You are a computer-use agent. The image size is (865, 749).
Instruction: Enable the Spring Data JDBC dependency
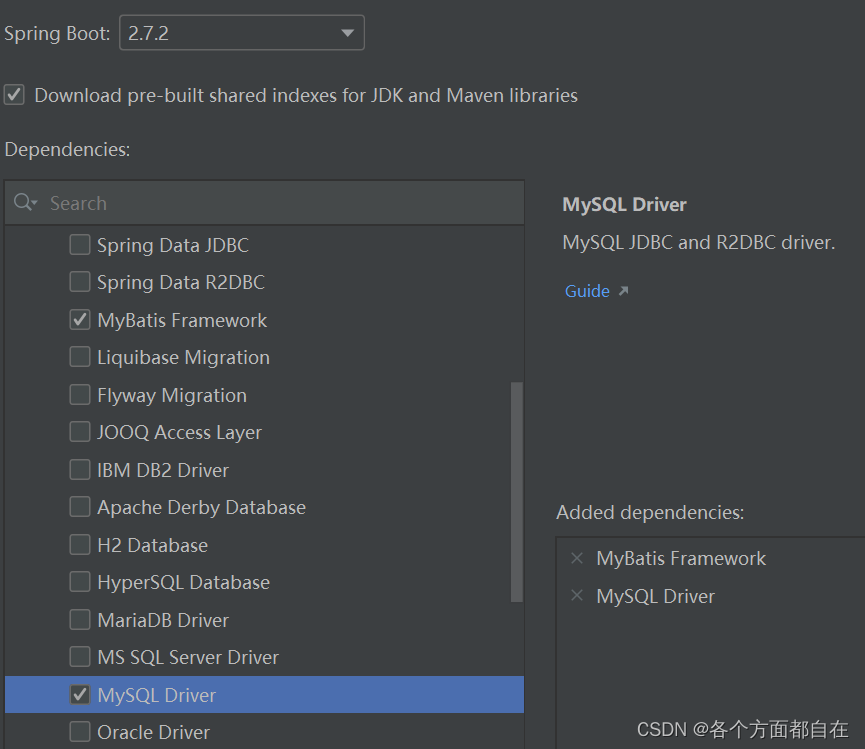pyautogui.click(x=79, y=244)
